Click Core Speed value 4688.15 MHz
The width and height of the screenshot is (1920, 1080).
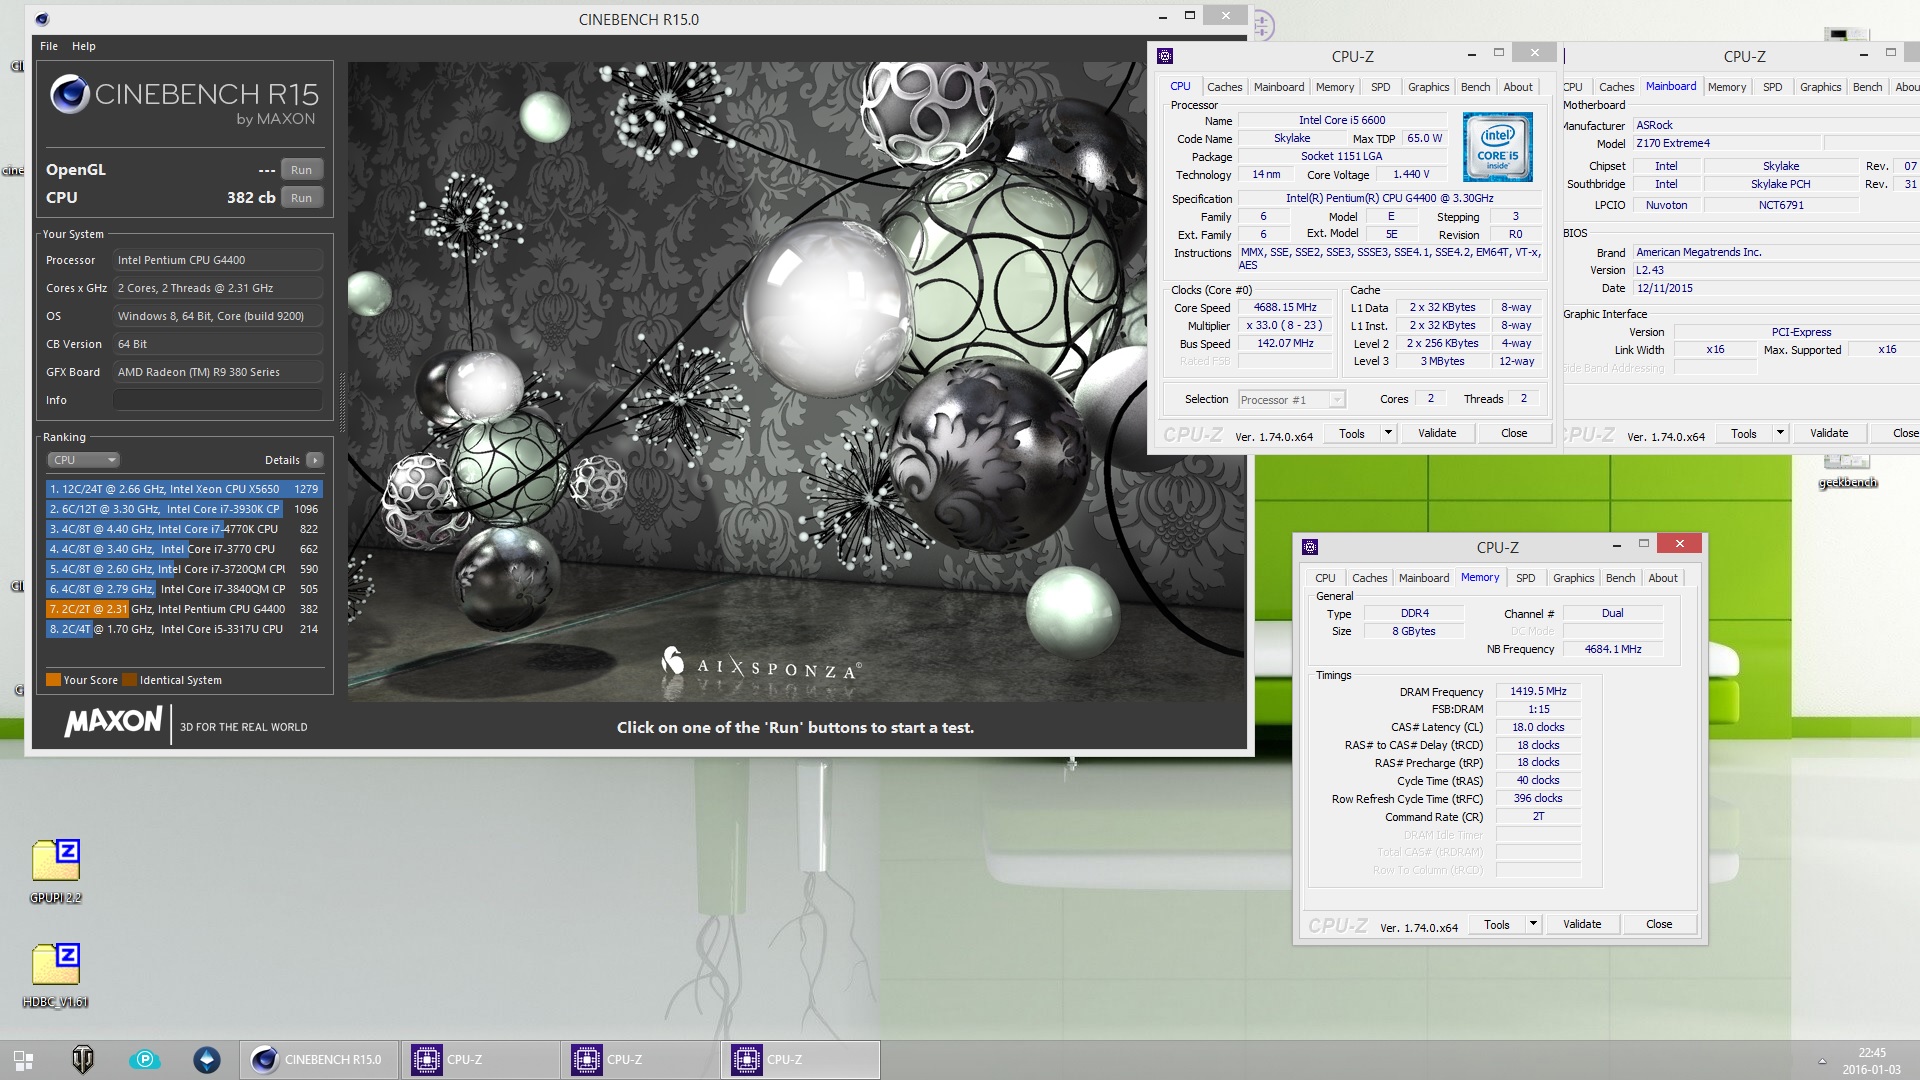pos(1285,308)
